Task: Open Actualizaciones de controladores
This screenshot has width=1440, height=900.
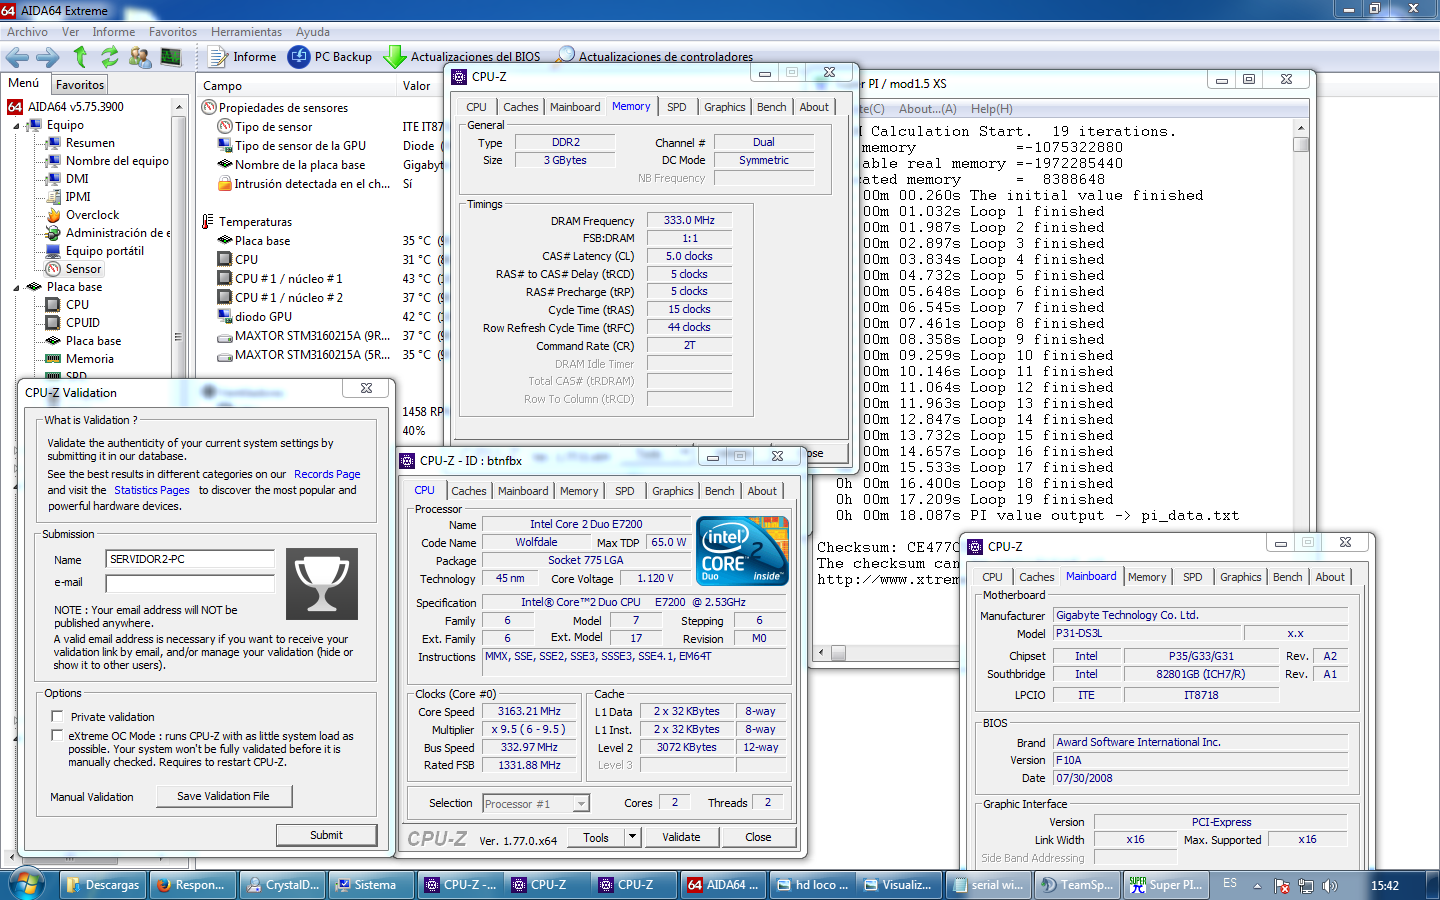Action: (655, 57)
